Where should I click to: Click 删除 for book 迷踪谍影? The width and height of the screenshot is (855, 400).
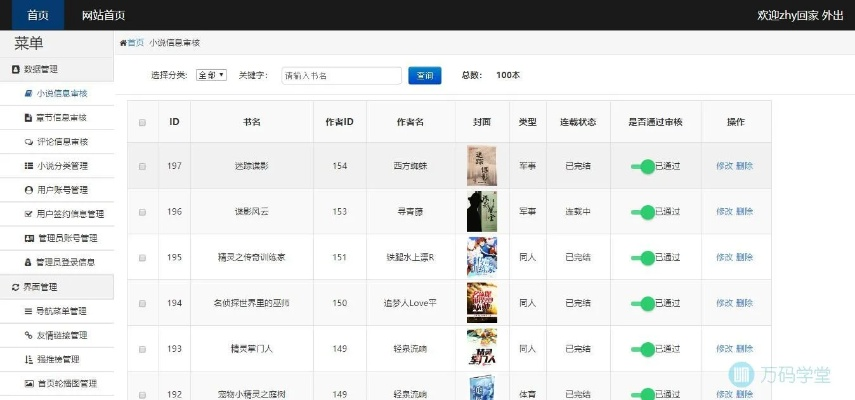744,166
